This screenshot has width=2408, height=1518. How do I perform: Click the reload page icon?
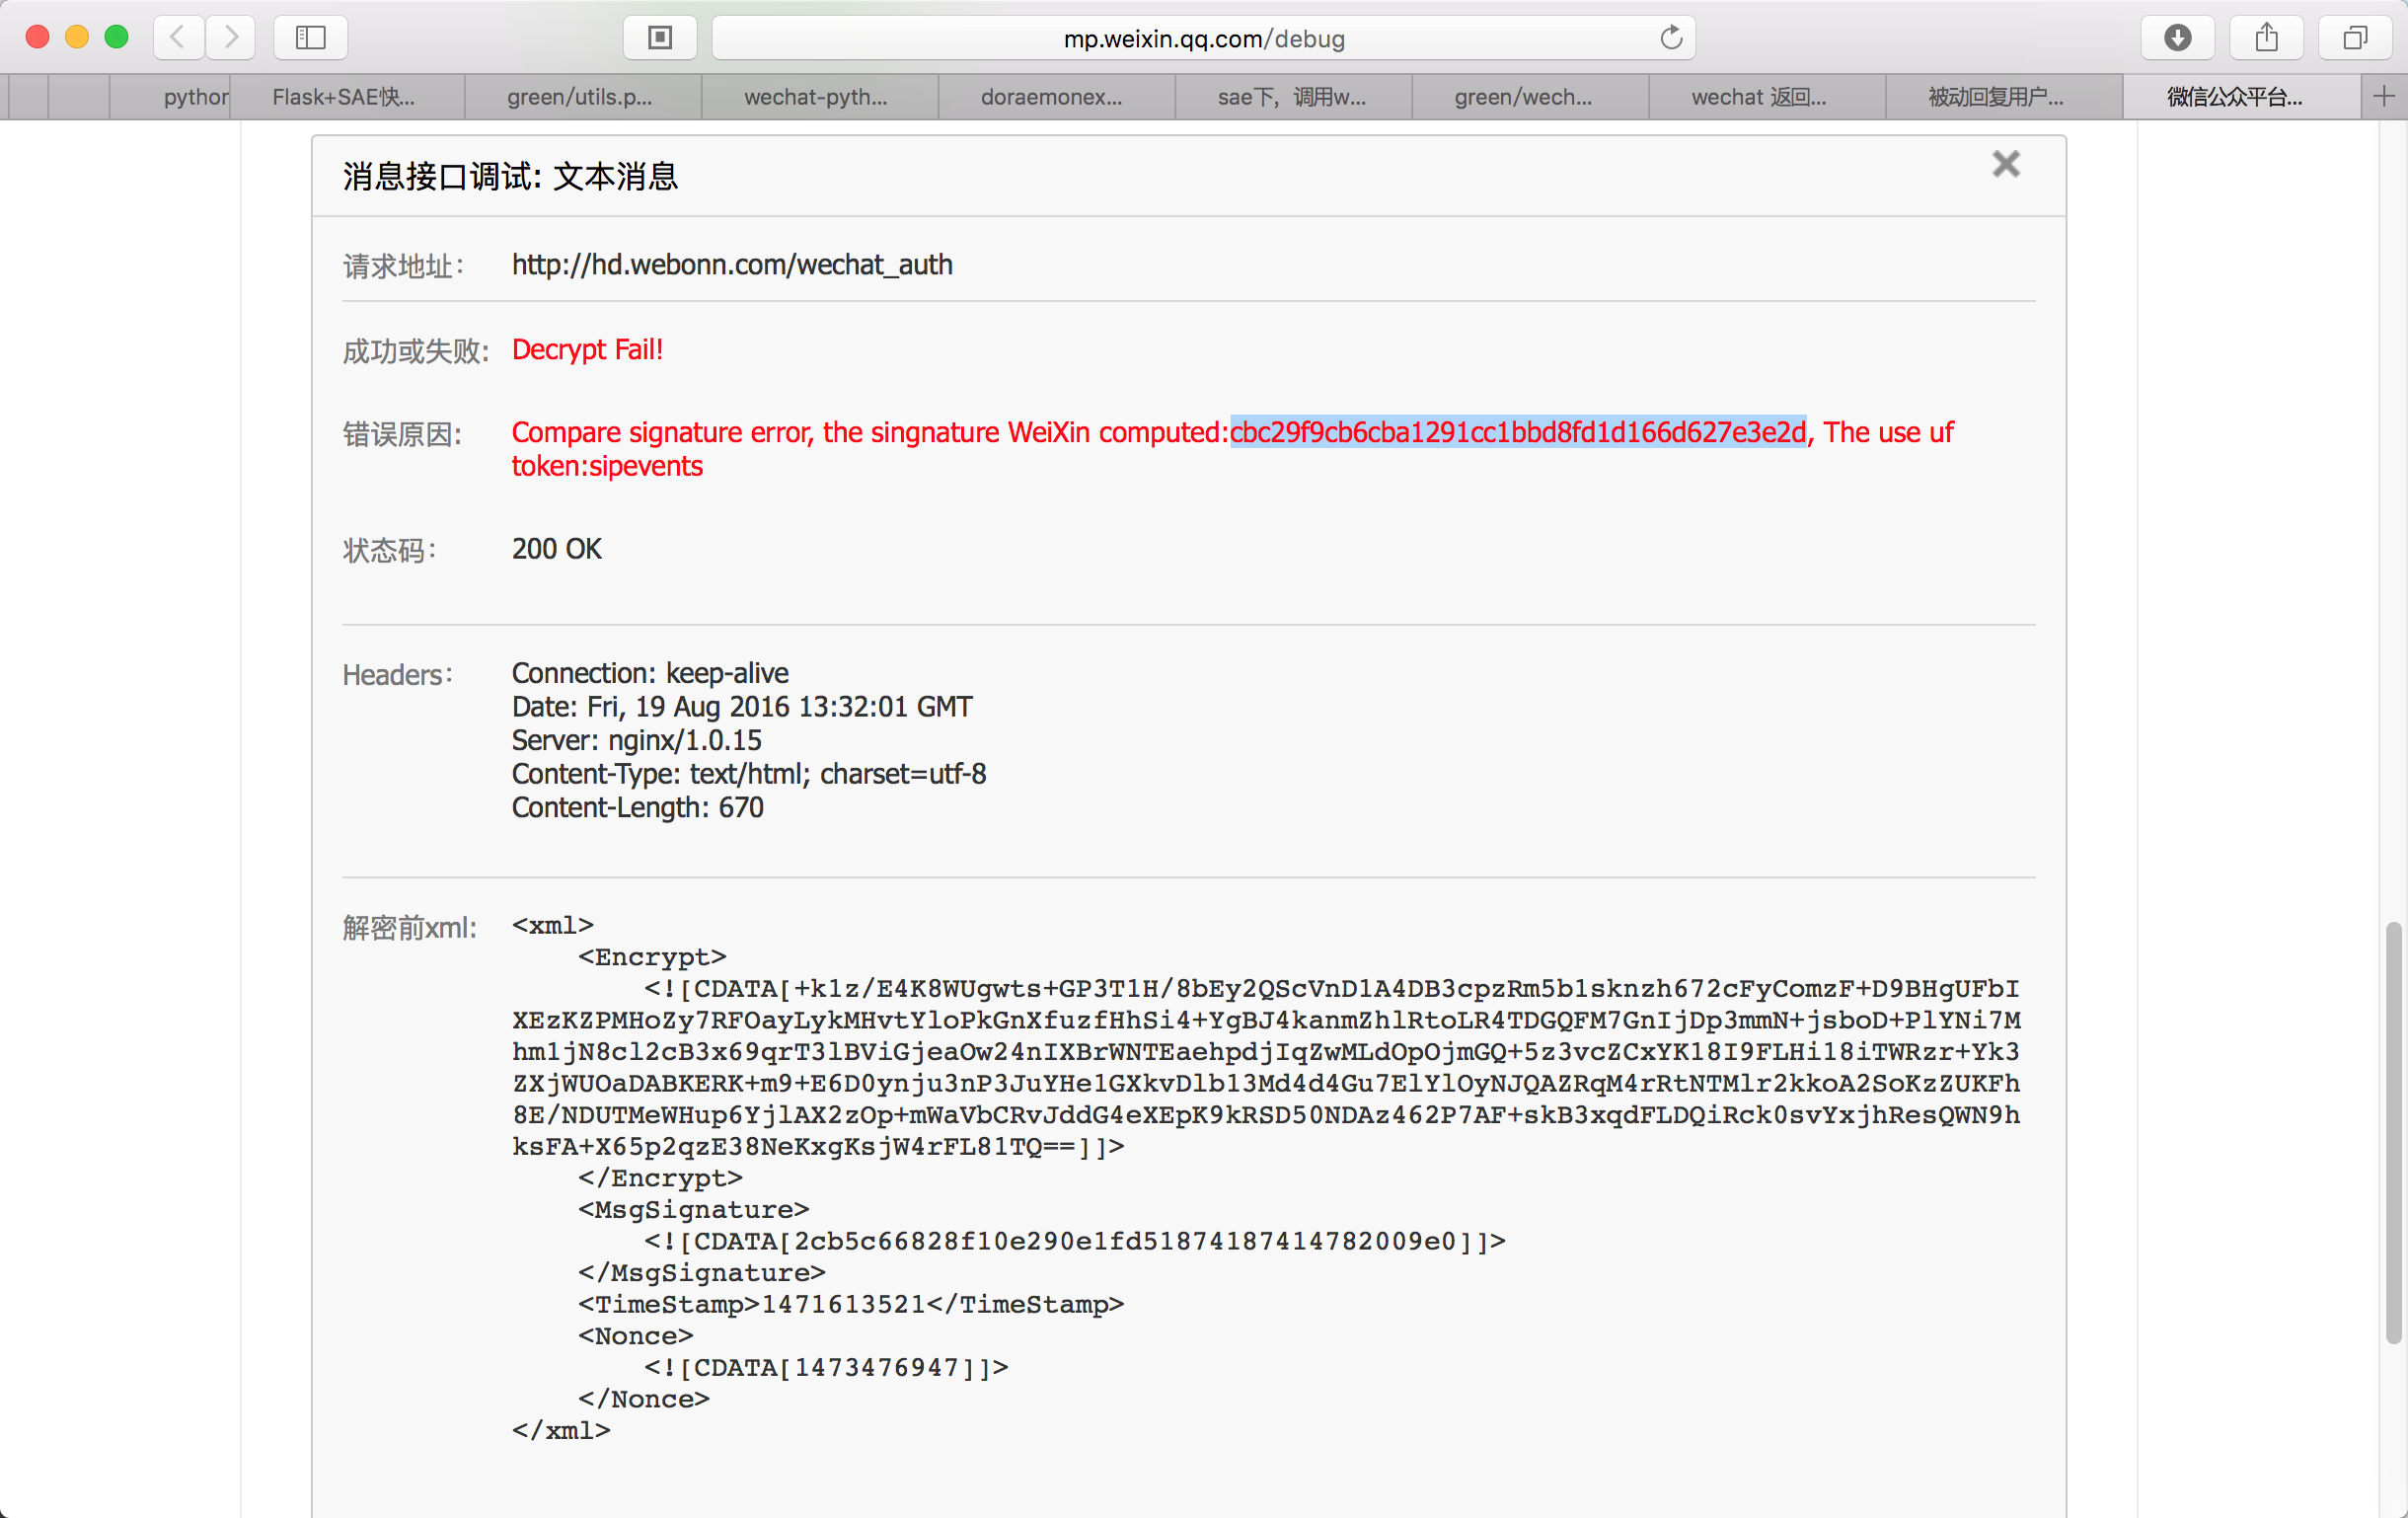coord(1671,38)
